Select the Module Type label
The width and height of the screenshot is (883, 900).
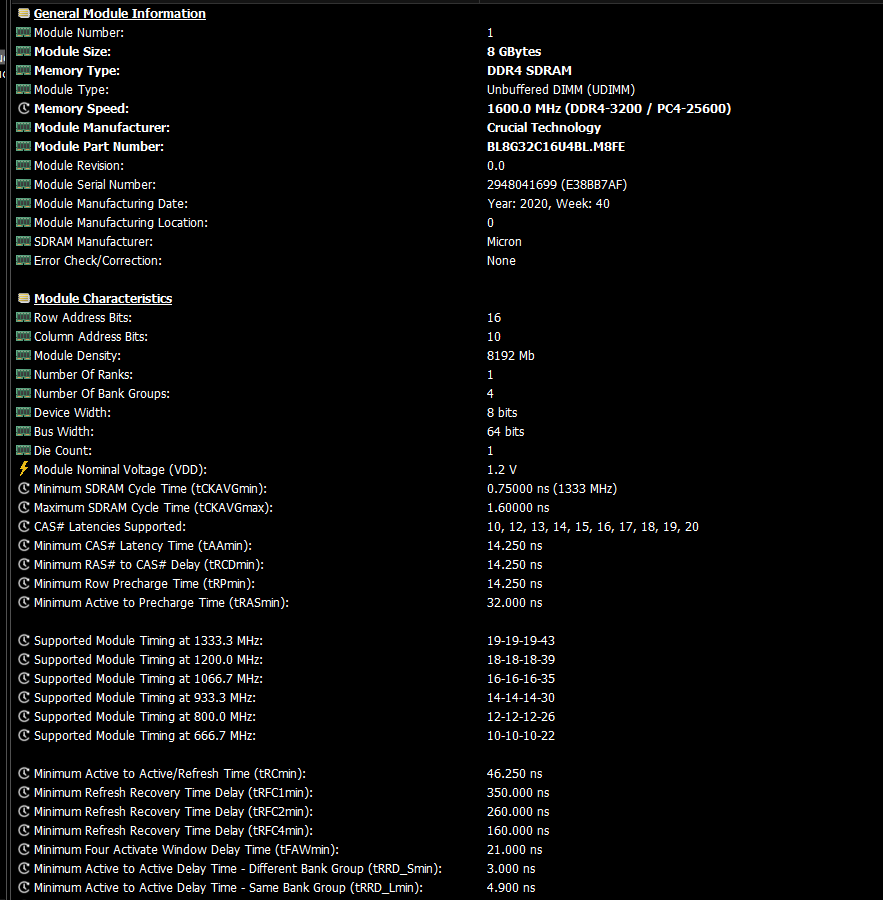point(71,90)
